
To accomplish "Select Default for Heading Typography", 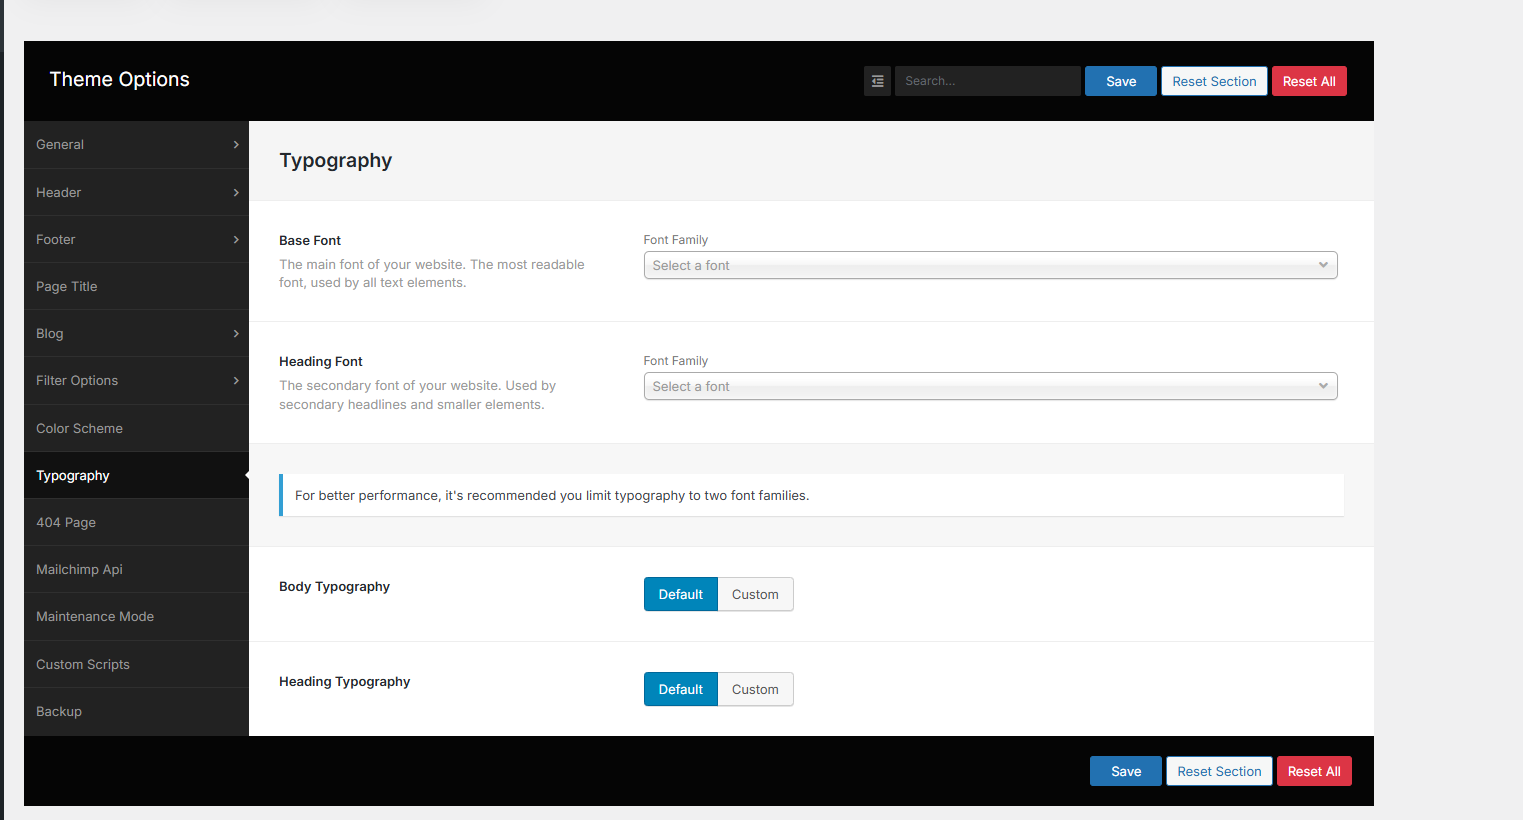I will pyautogui.click(x=680, y=689).
